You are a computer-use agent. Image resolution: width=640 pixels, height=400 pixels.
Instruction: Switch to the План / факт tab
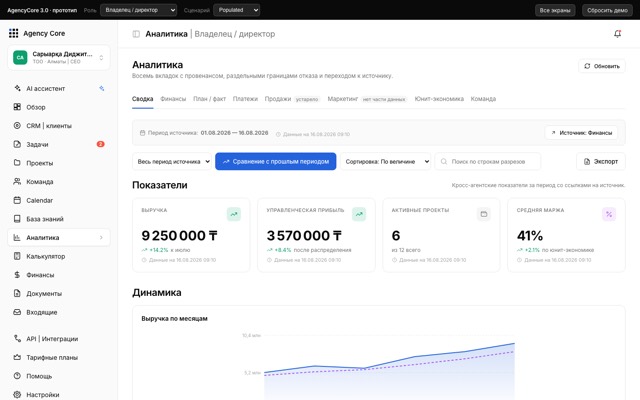click(209, 99)
